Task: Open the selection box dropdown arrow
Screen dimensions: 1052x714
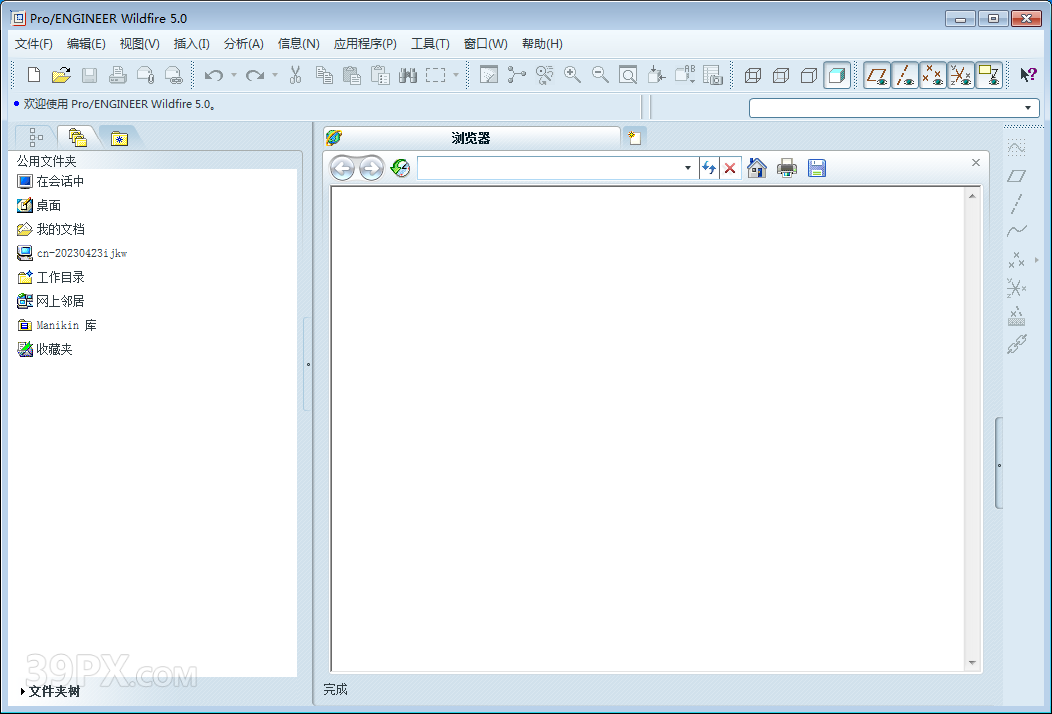Action: pyautogui.click(x=456, y=75)
